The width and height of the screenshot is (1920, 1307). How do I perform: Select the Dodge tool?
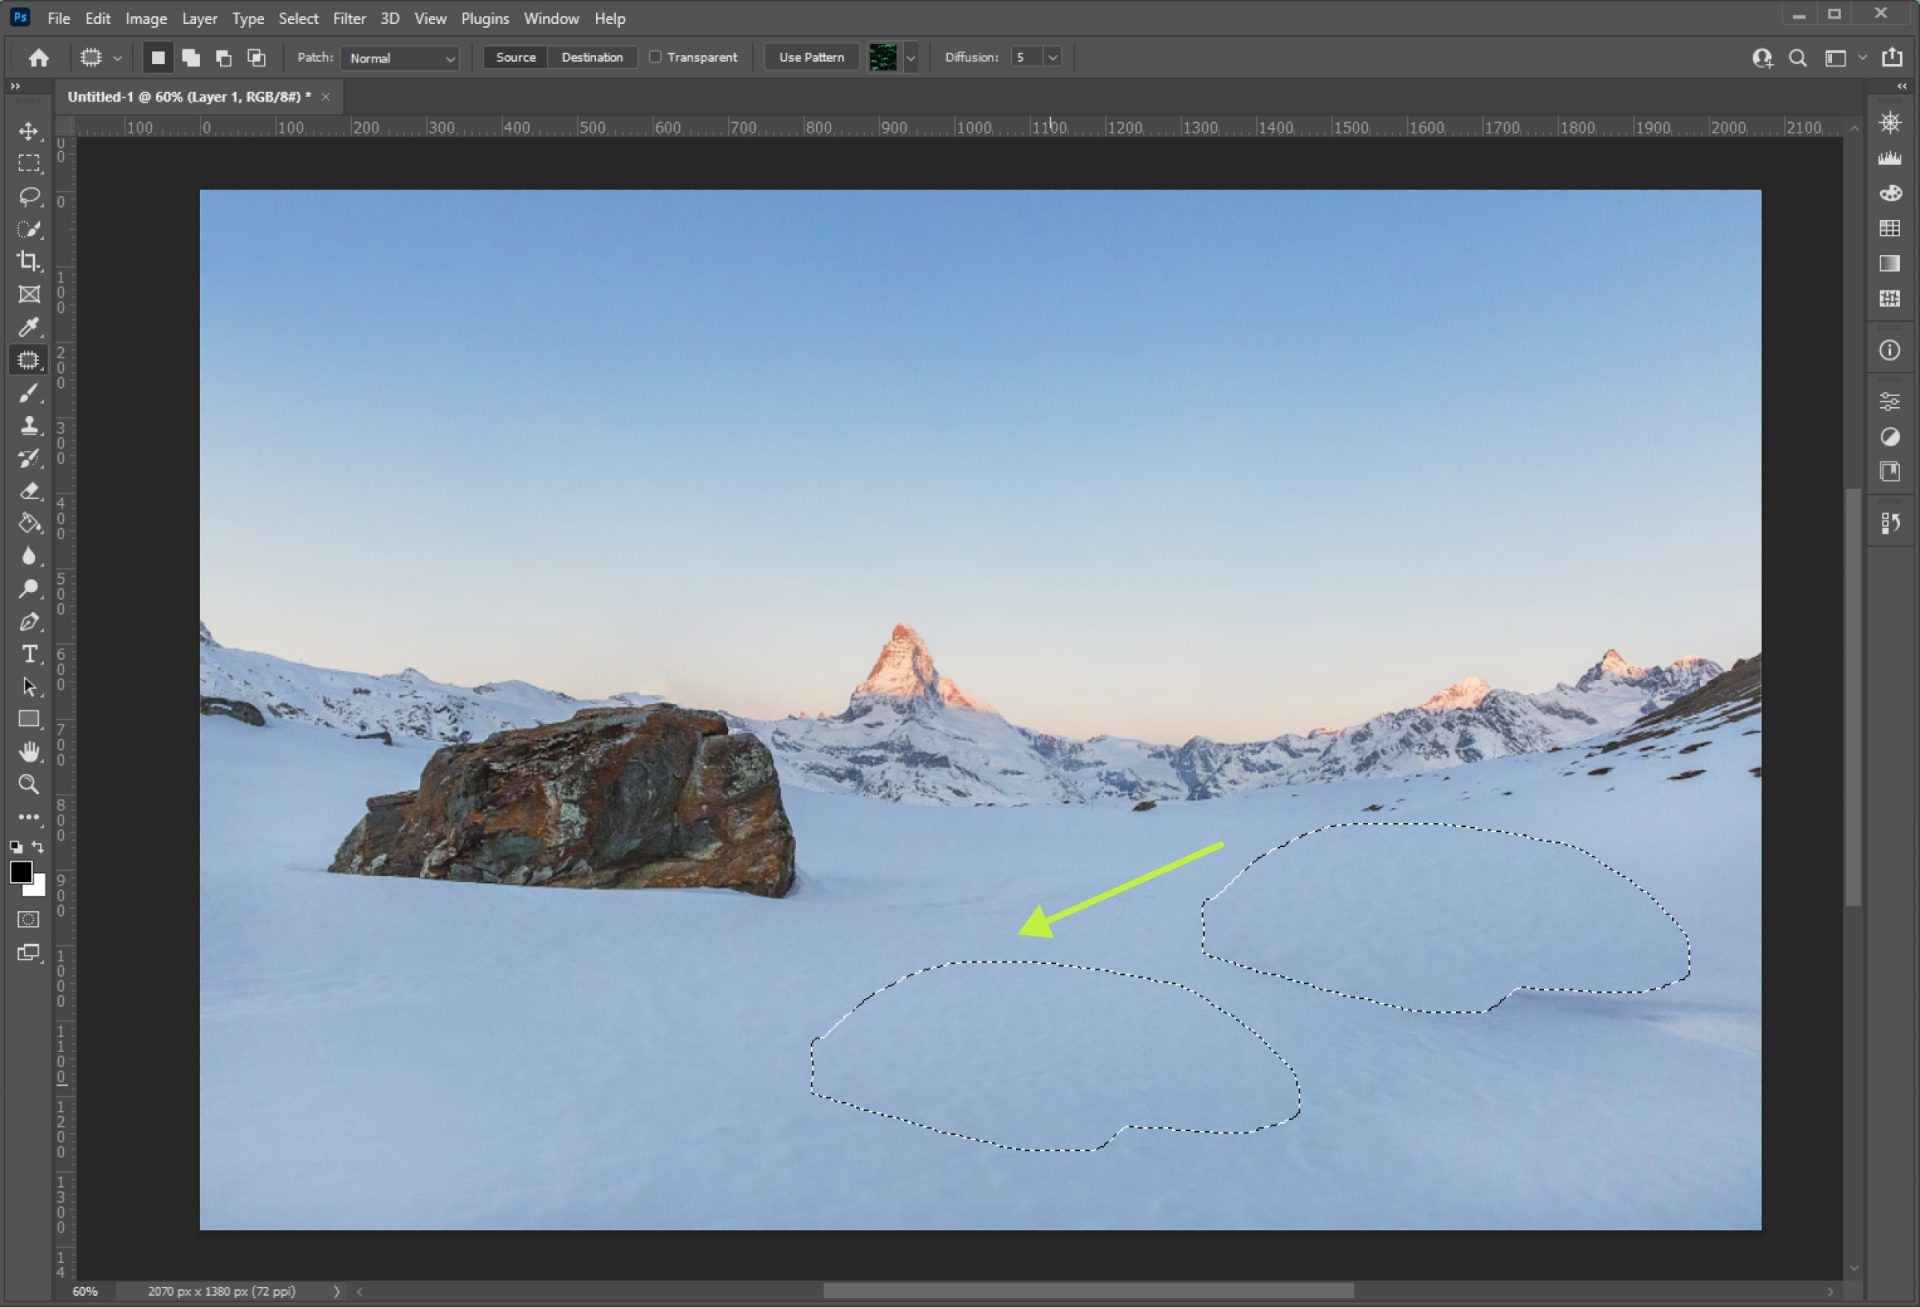(29, 589)
